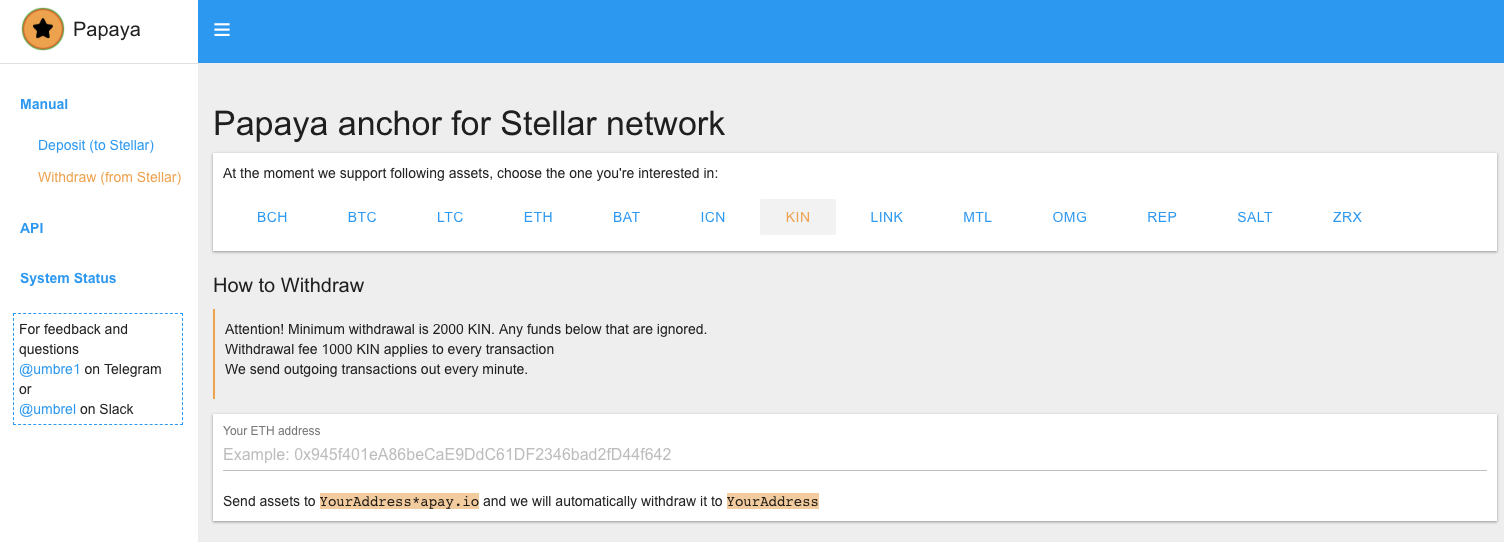Select the highlighted KIN asset
Viewport: 1504px width, 542px height.
click(x=798, y=217)
